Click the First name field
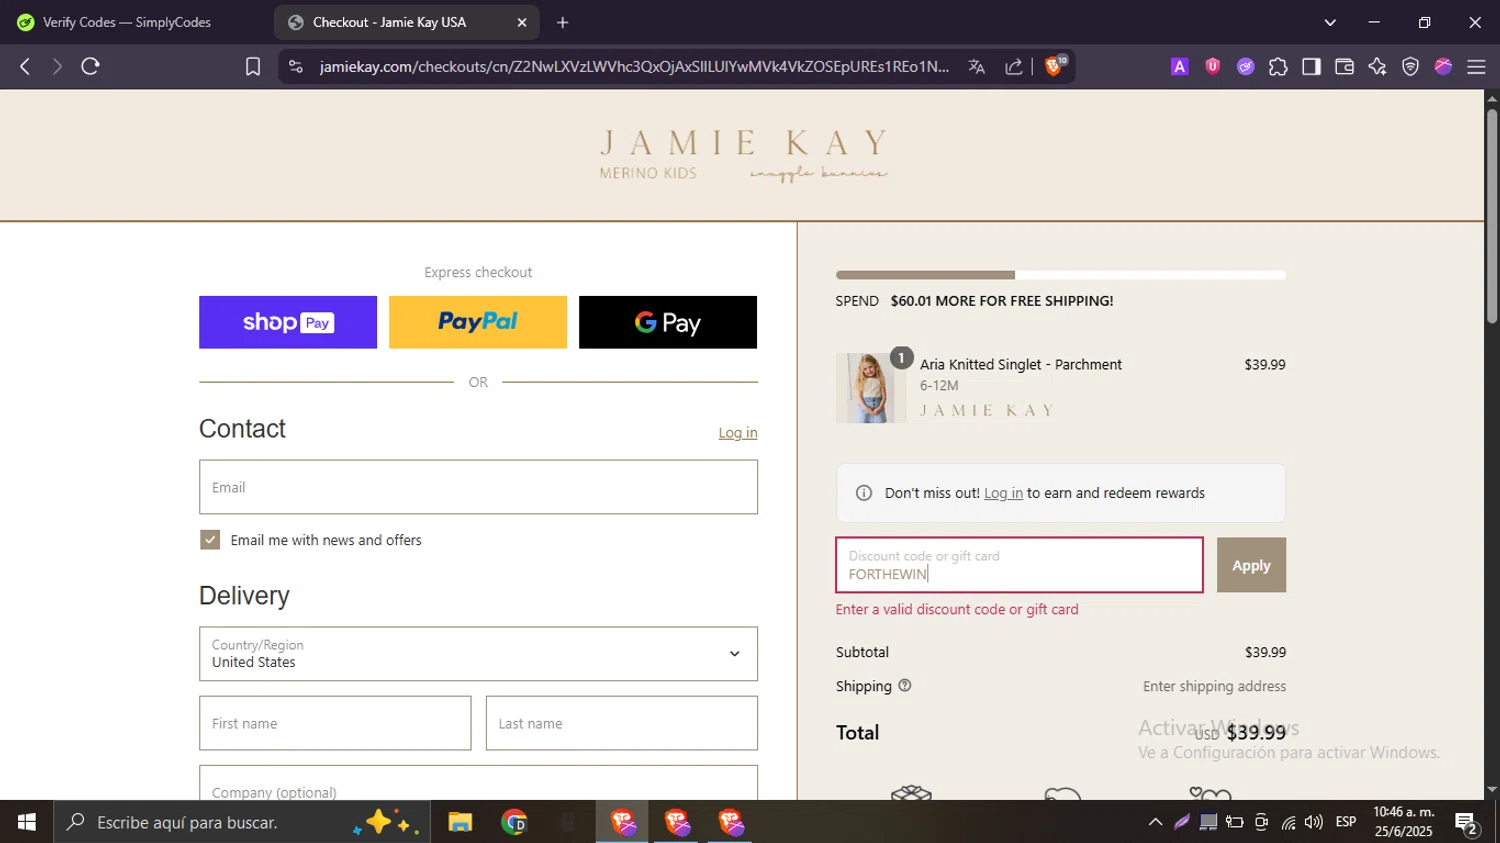This screenshot has height=843, width=1500. coord(335,723)
